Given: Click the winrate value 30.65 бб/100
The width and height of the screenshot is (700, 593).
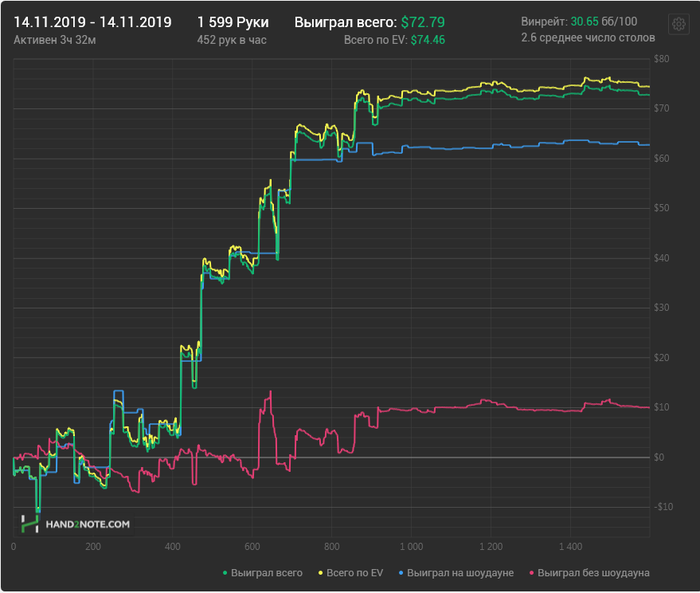Looking at the screenshot, I should point(604,21).
